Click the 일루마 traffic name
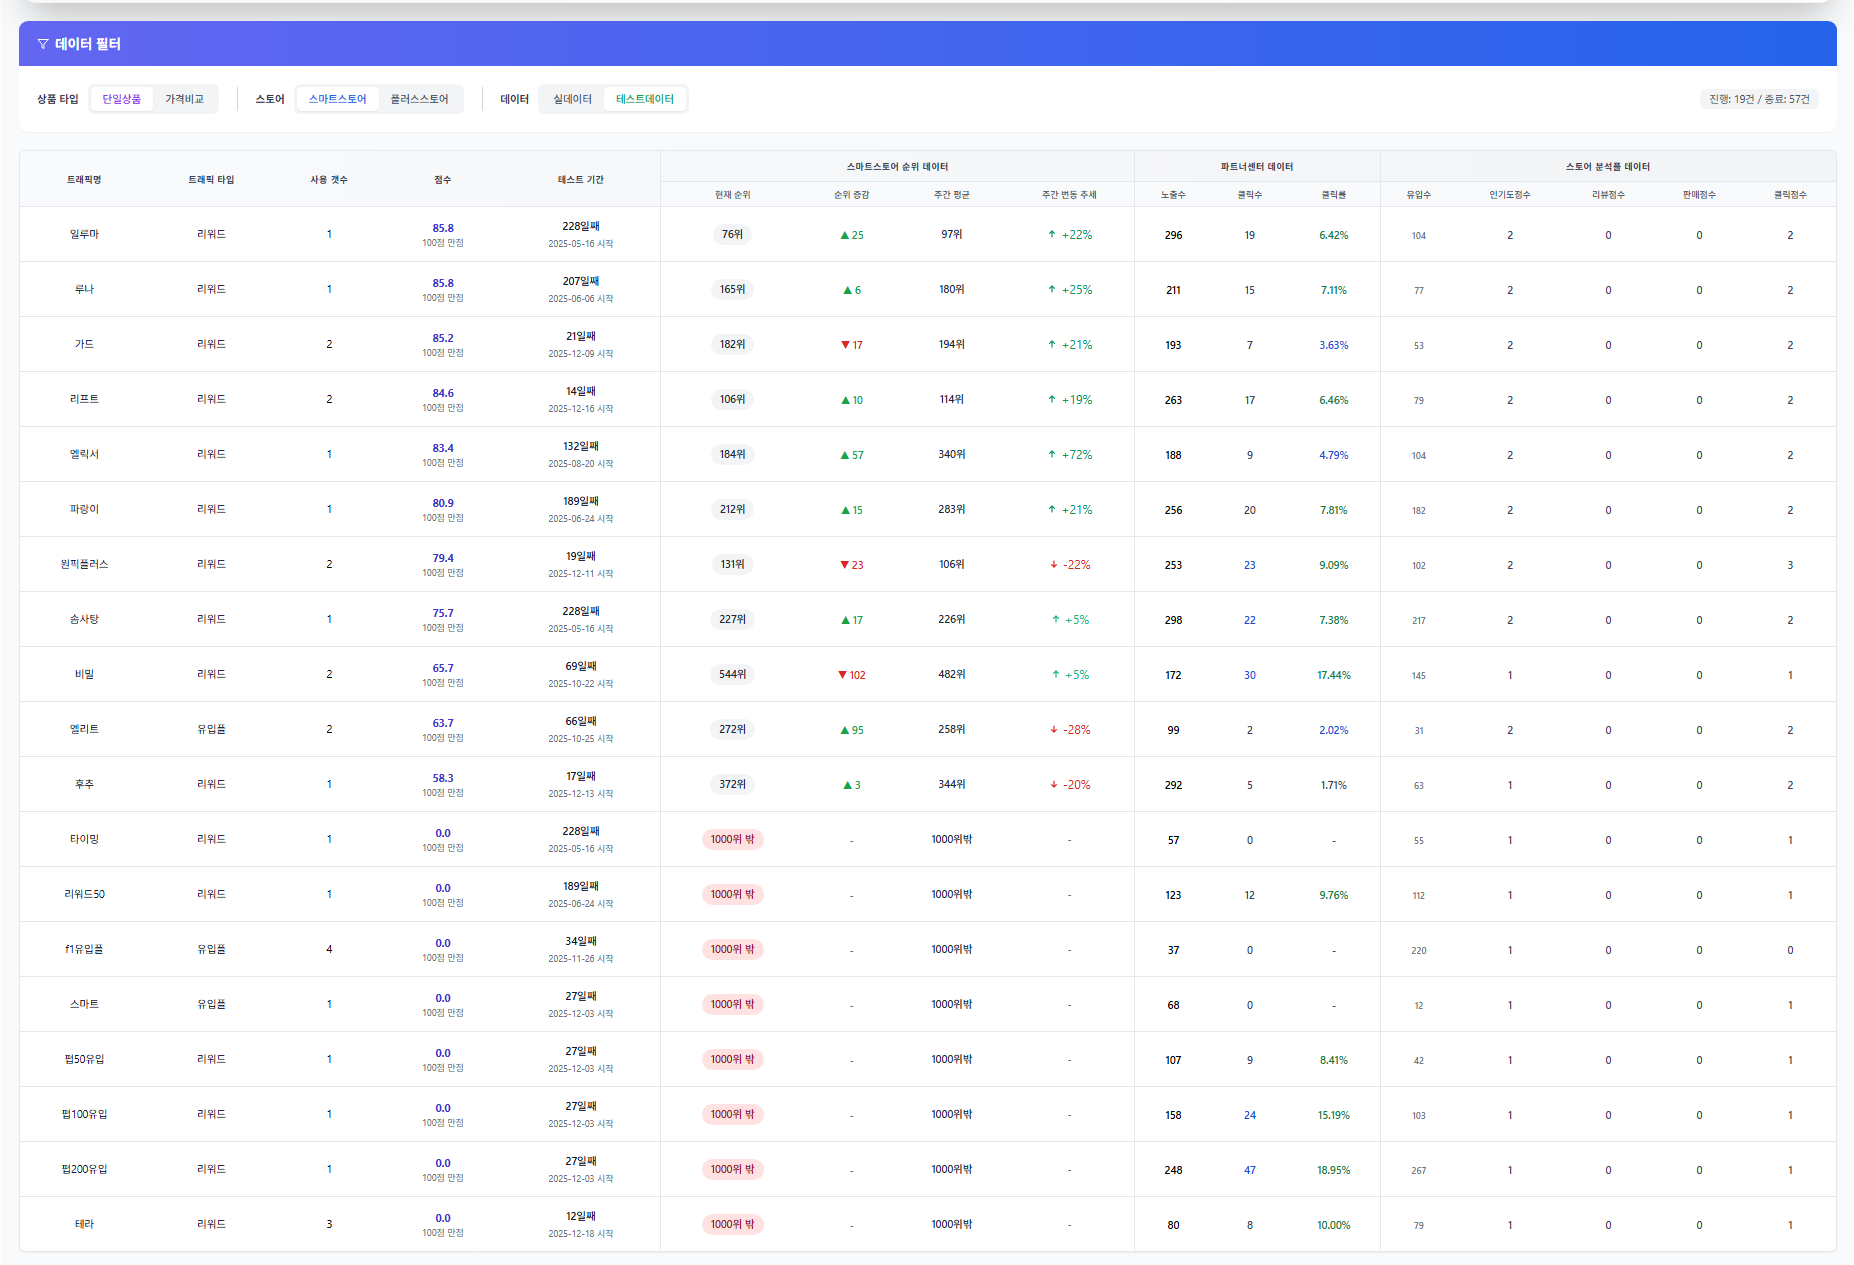This screenshot has height=1265, width=1854. (x=84, y=234)
